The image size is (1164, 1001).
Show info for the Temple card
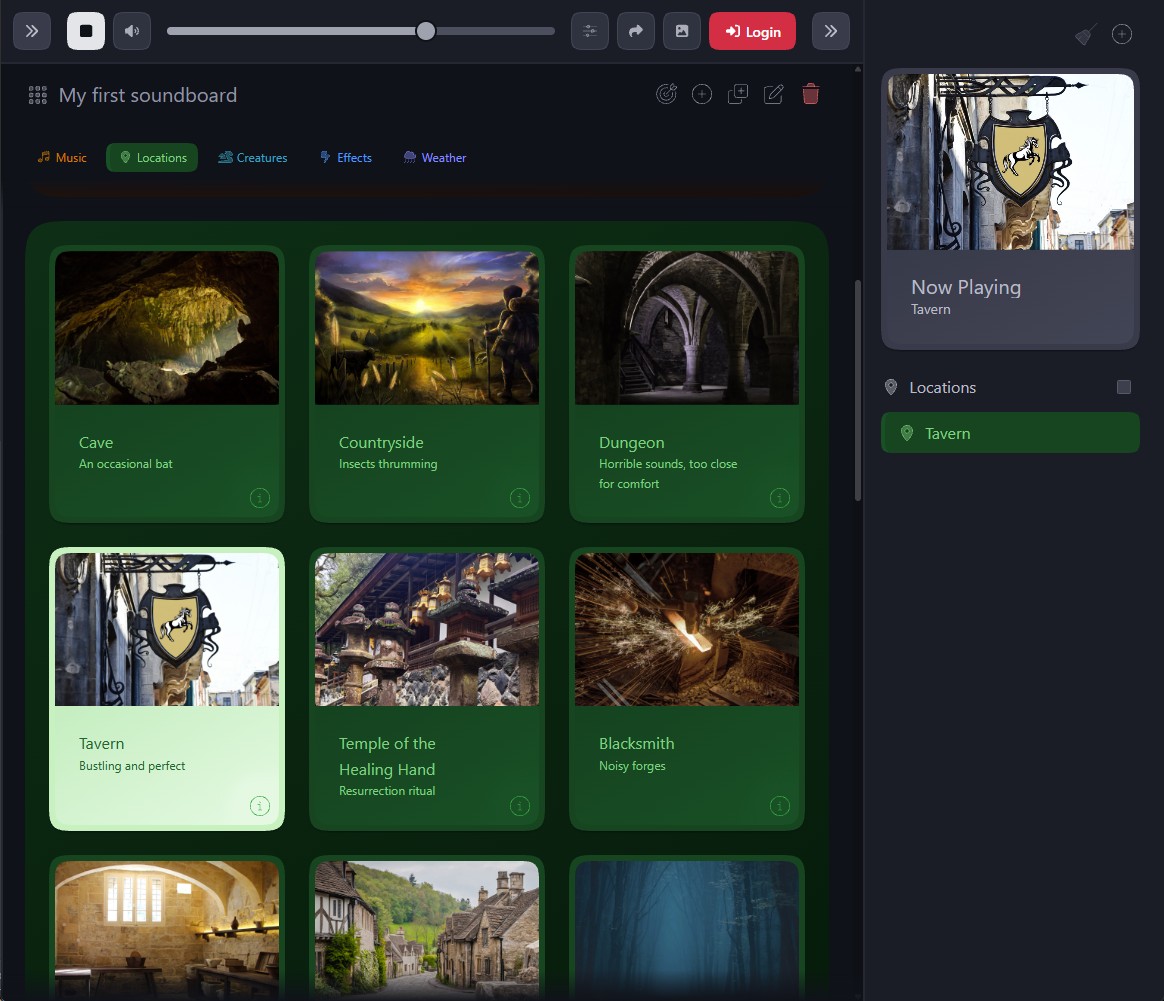pos(520,806)
